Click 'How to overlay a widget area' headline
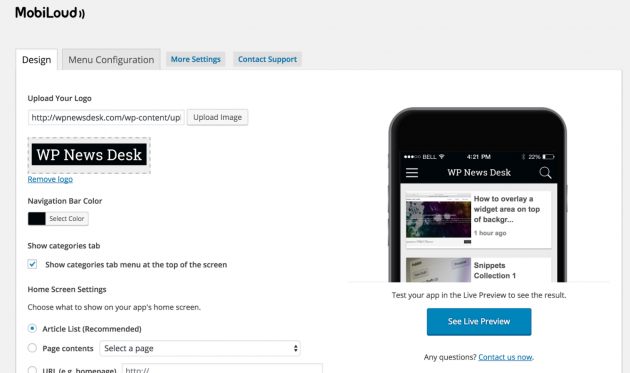630x373 pixels. [507, 209]
